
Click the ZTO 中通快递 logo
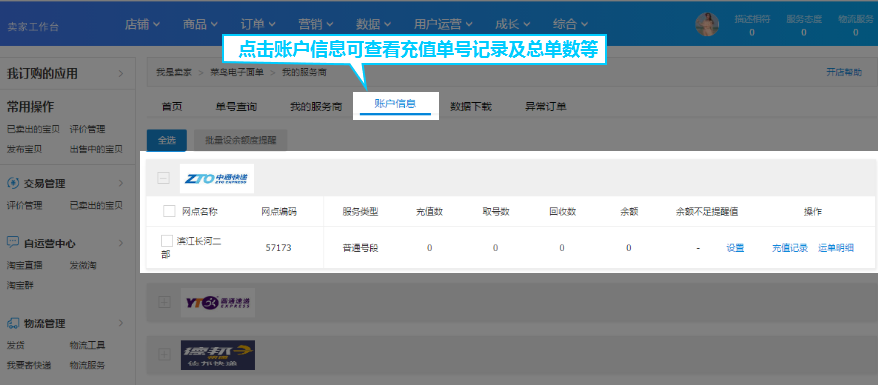pyautogui.click(x=217, y=179)
